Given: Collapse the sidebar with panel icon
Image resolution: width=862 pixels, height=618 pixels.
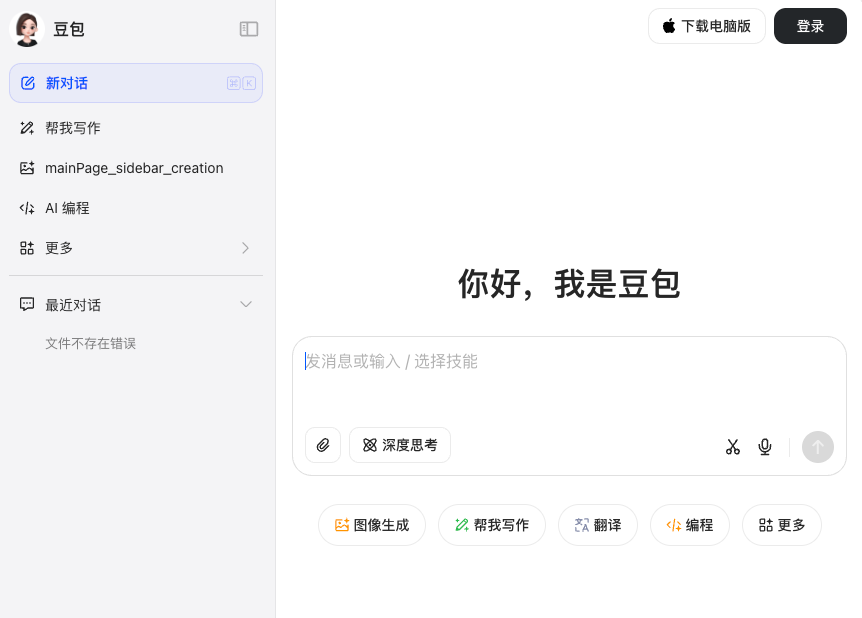Looking at the screenshot, I should click(x=248, y=29).
